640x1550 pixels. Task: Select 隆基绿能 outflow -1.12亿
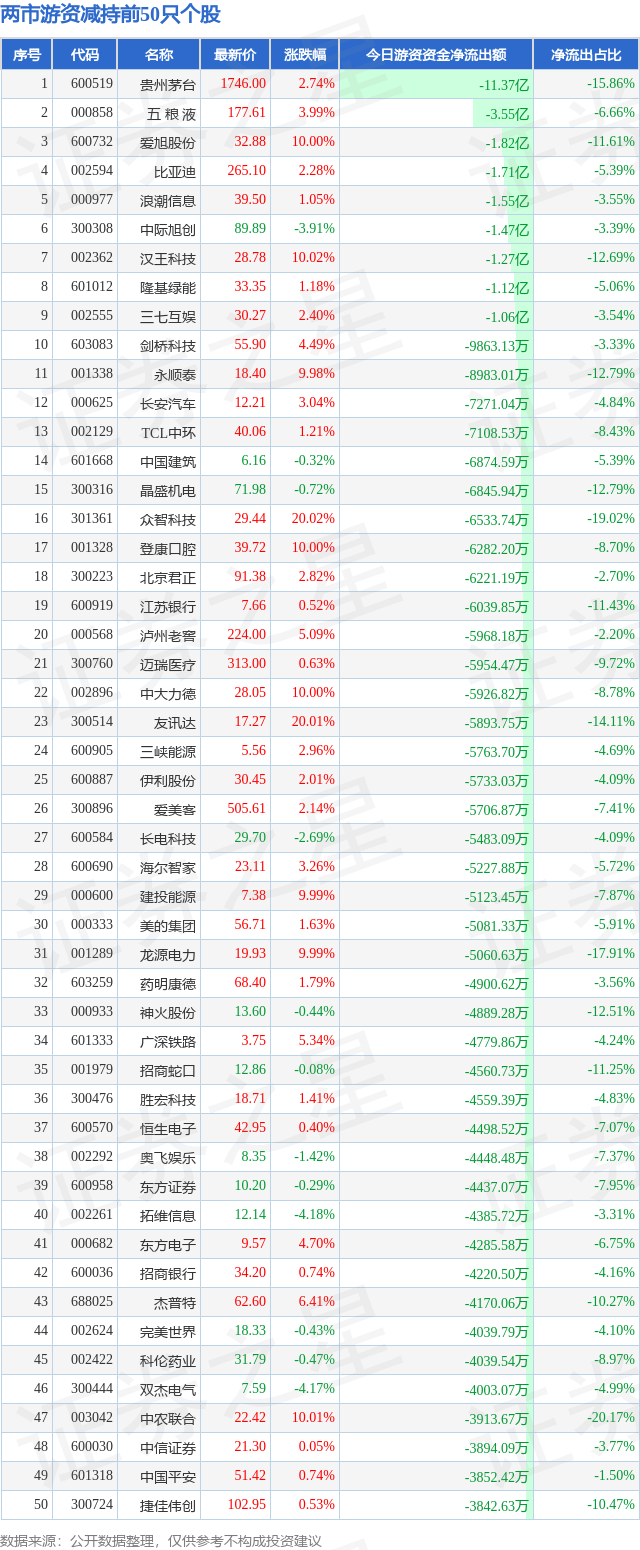coord(505,288)
